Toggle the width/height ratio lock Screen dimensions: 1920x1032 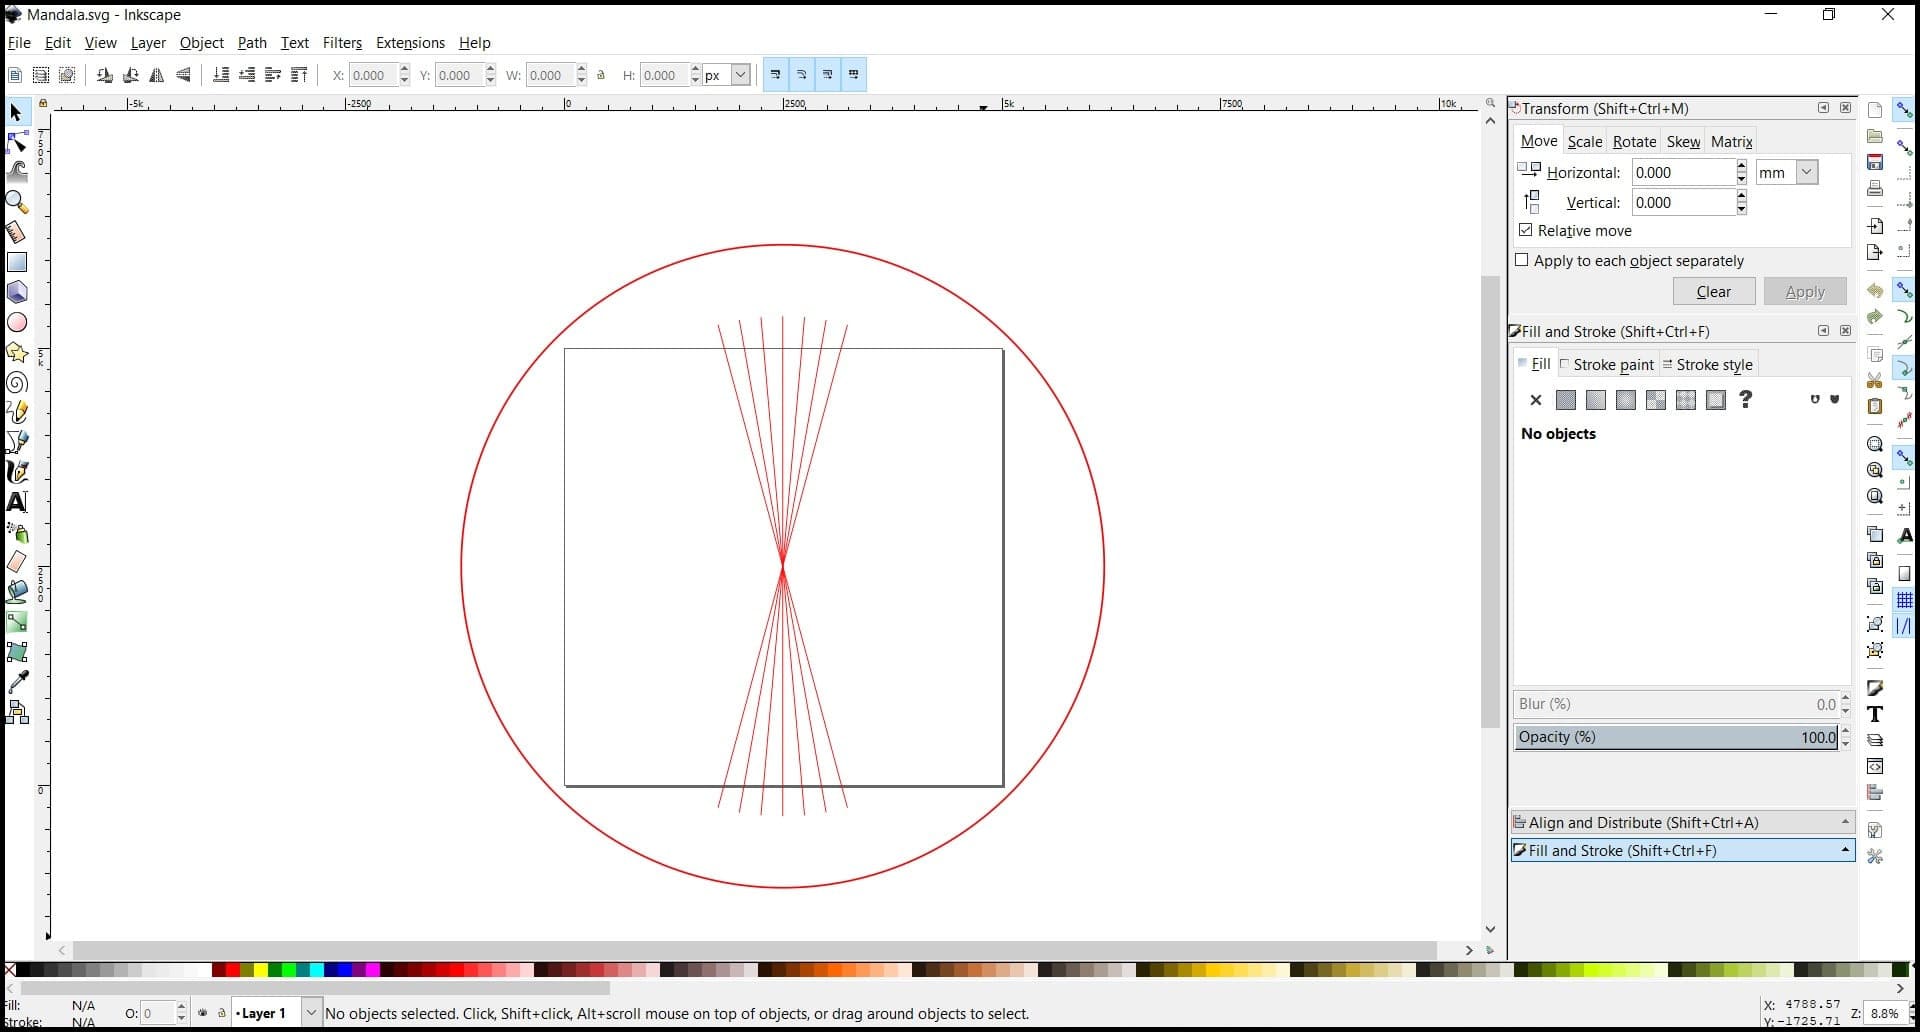601,75
